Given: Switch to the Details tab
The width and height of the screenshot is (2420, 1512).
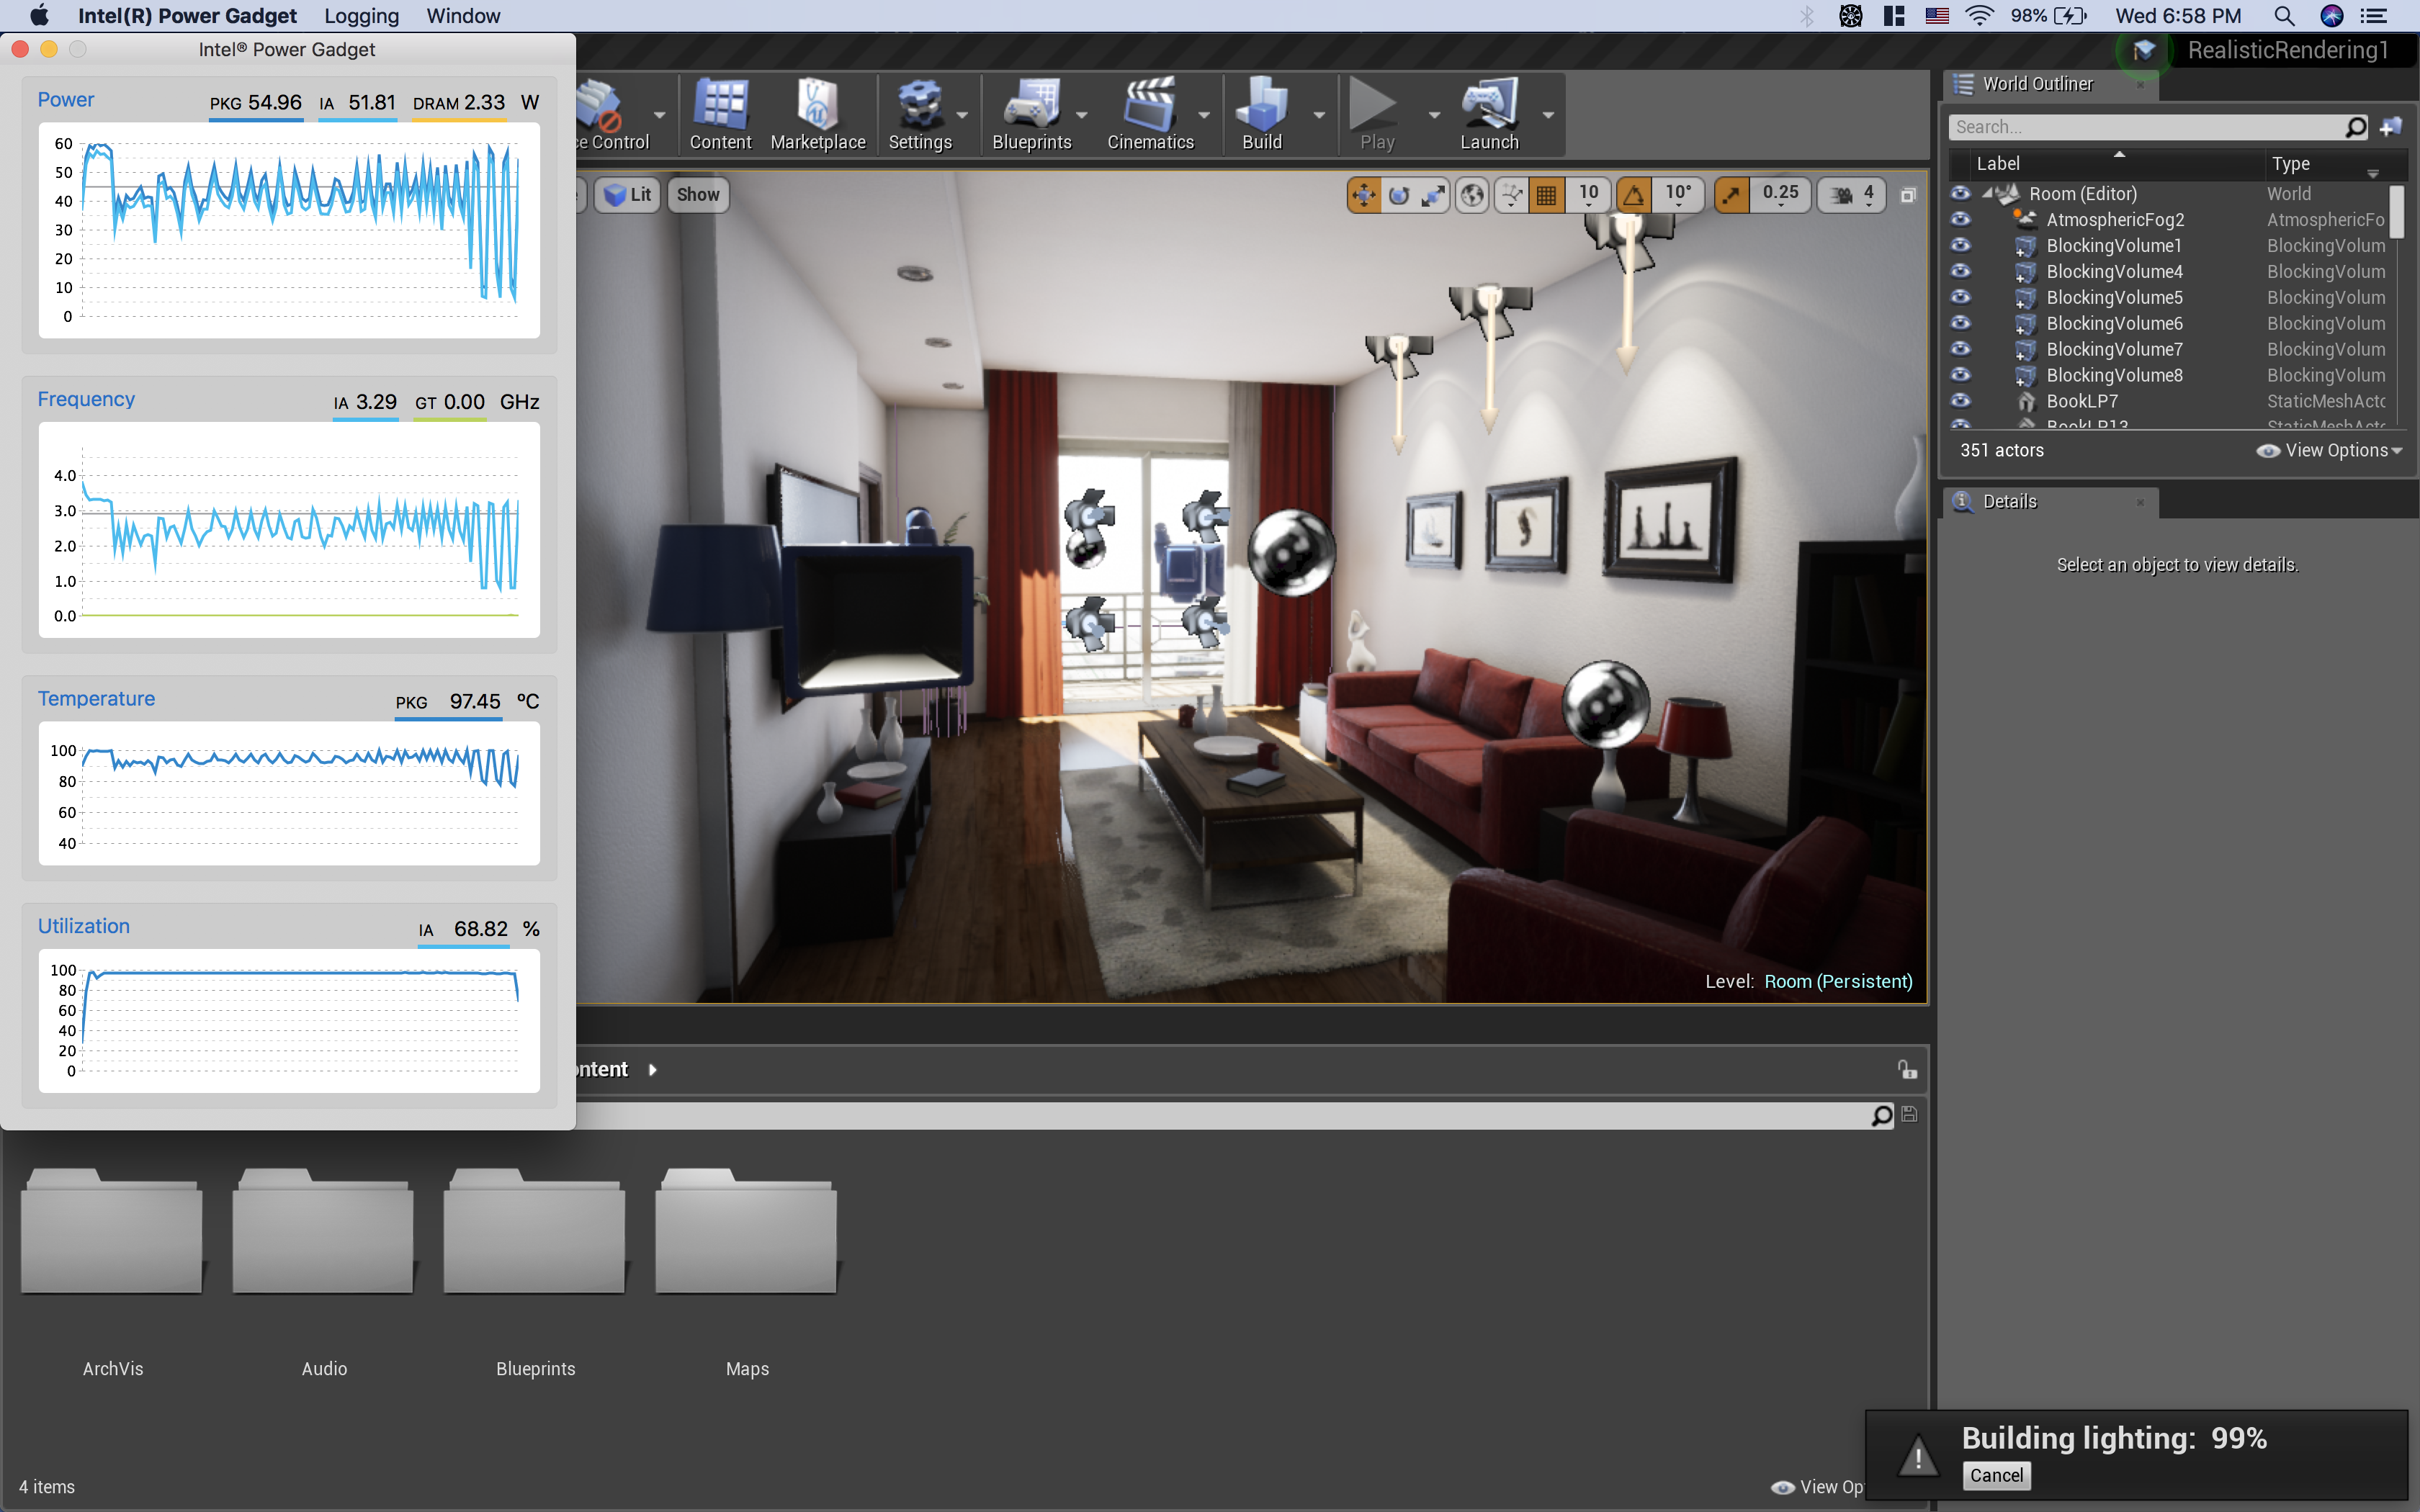Looking at the screenshot, I should coord(2009,502).
